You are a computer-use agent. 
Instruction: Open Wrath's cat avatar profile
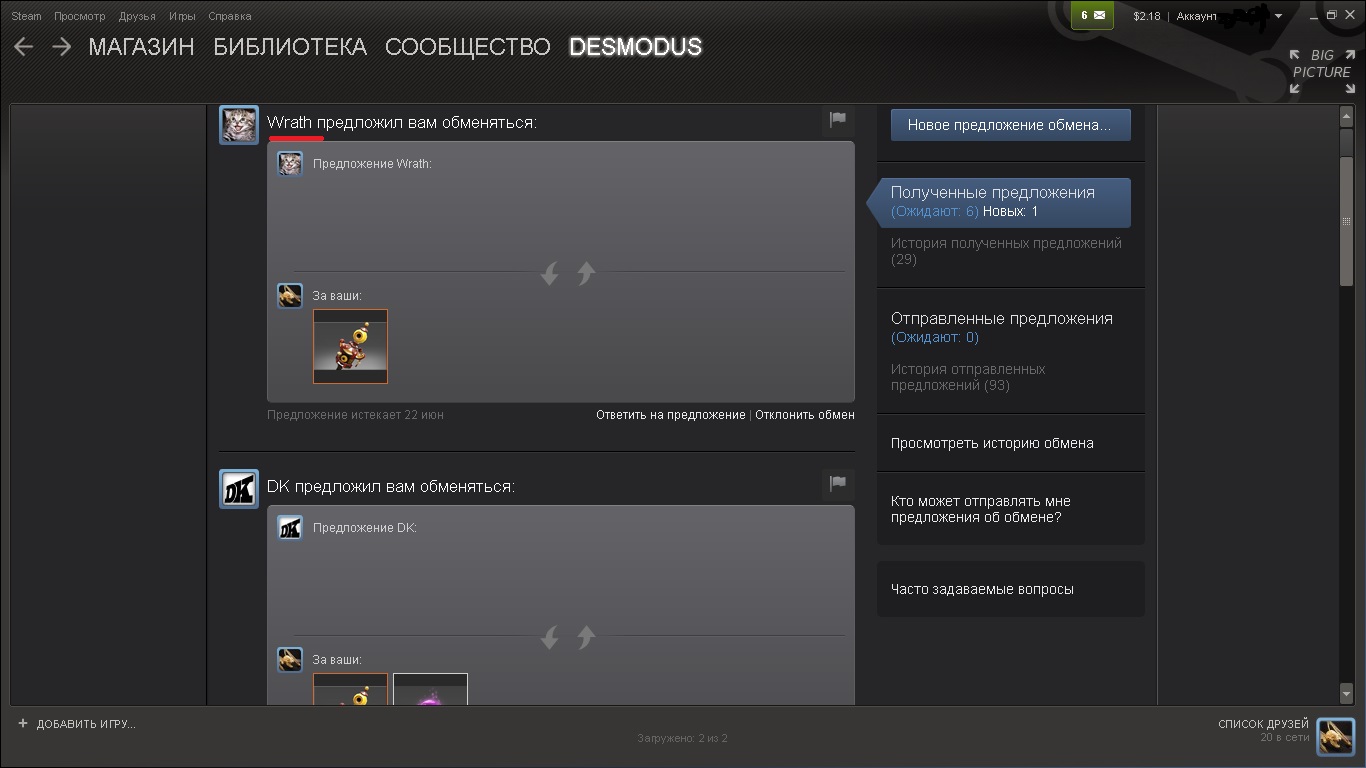(239, 125)
